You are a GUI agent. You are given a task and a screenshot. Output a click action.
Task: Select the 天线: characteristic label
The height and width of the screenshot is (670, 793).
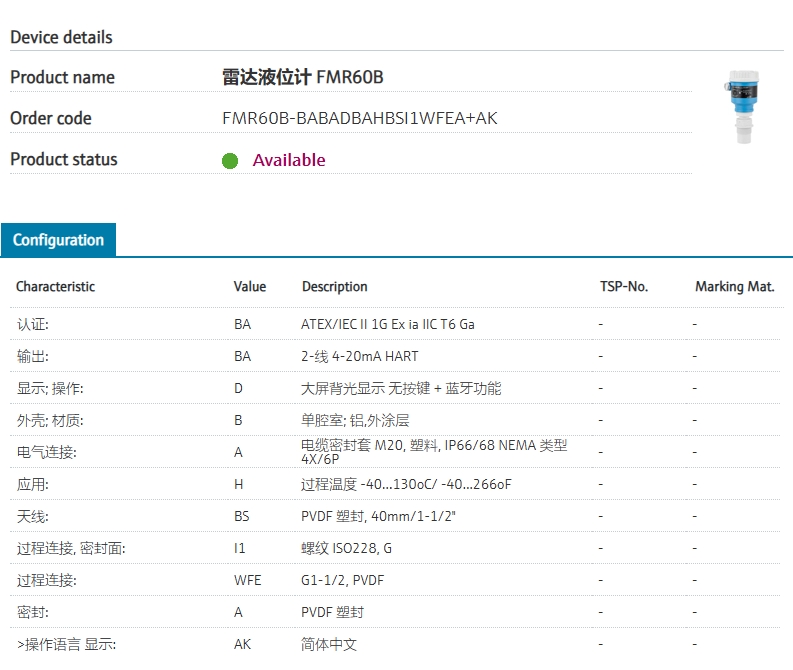pyautogui.click(x=33, y=516)
